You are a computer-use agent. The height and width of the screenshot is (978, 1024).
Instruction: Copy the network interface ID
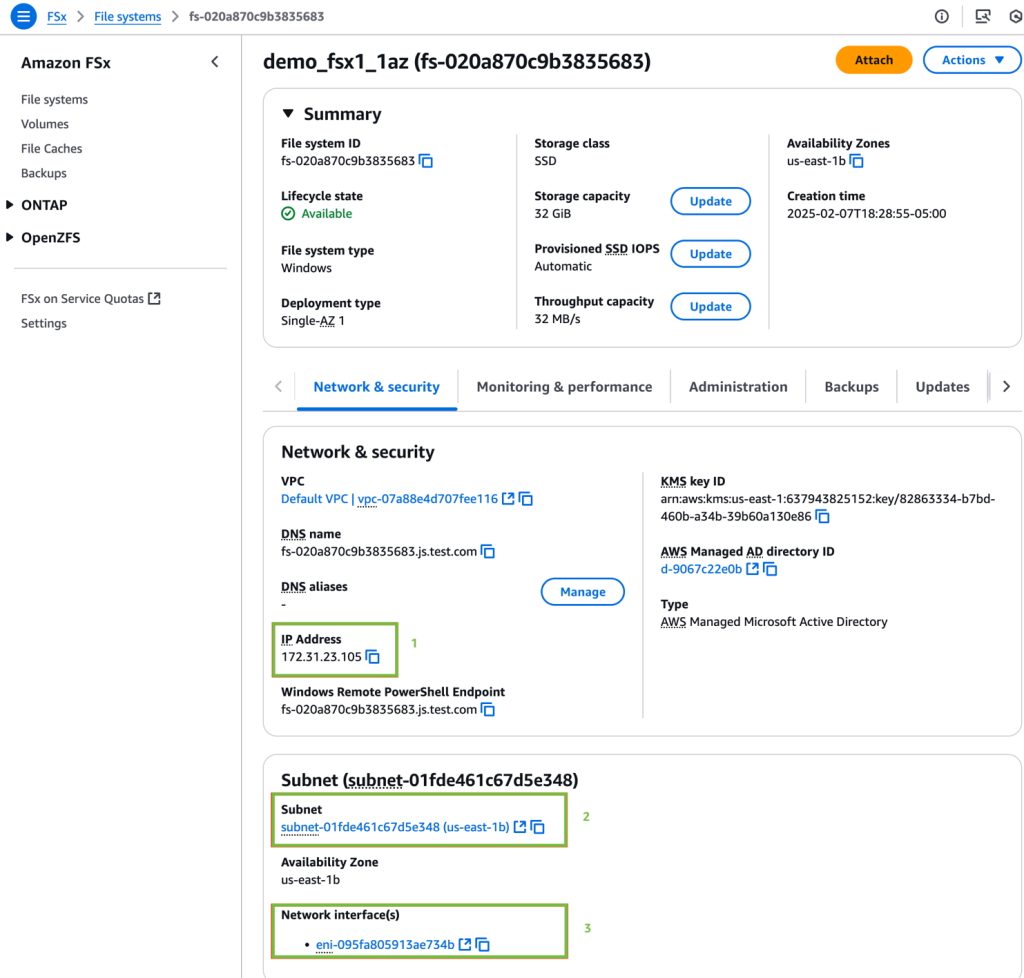(x=483, y=945)
